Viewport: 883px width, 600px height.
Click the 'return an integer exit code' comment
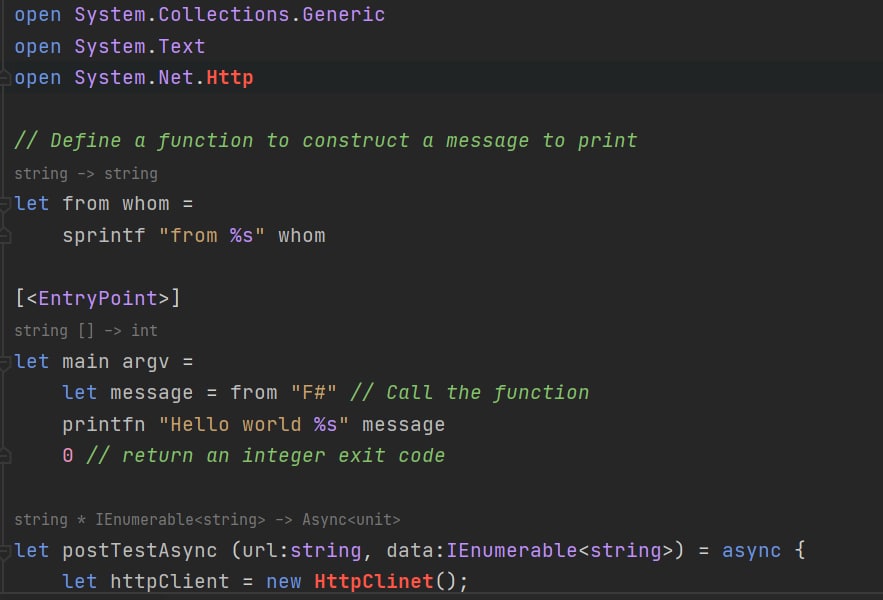[x=283, y=455]
